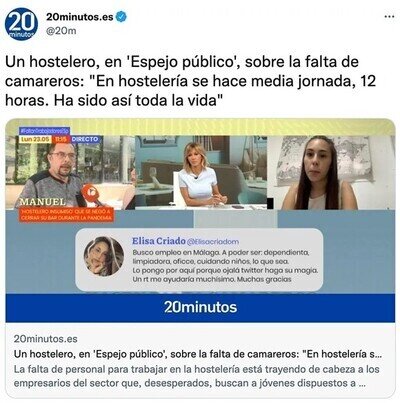400x403 pixels.
Task: Open the link card headline 'Un hostelero, en...'
Action: point(198,354)
